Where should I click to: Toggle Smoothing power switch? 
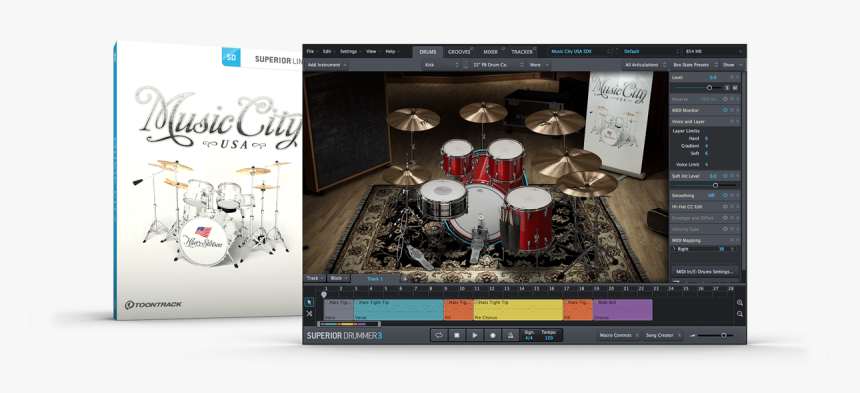pyautogui.click(x=725, y=195)
